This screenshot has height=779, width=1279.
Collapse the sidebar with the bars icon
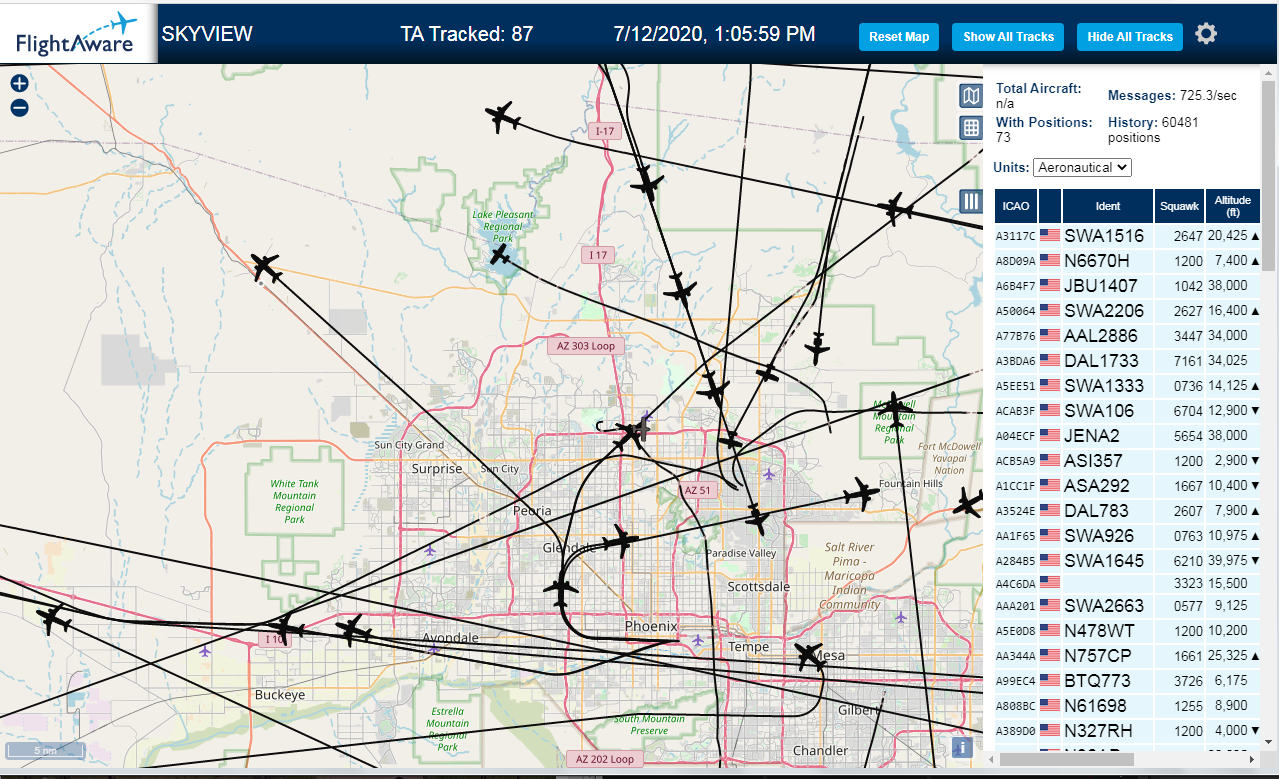pos(971,201)
